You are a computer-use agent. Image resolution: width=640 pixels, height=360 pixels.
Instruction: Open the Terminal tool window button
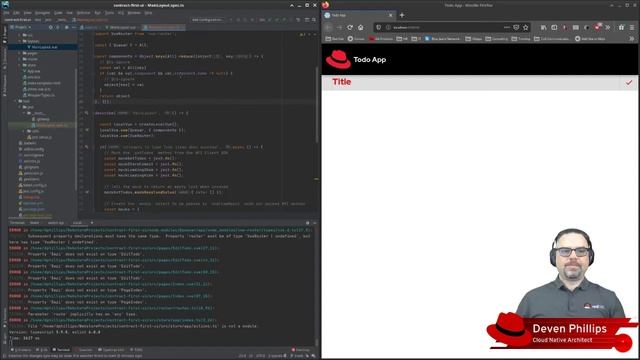coord(61,350)
